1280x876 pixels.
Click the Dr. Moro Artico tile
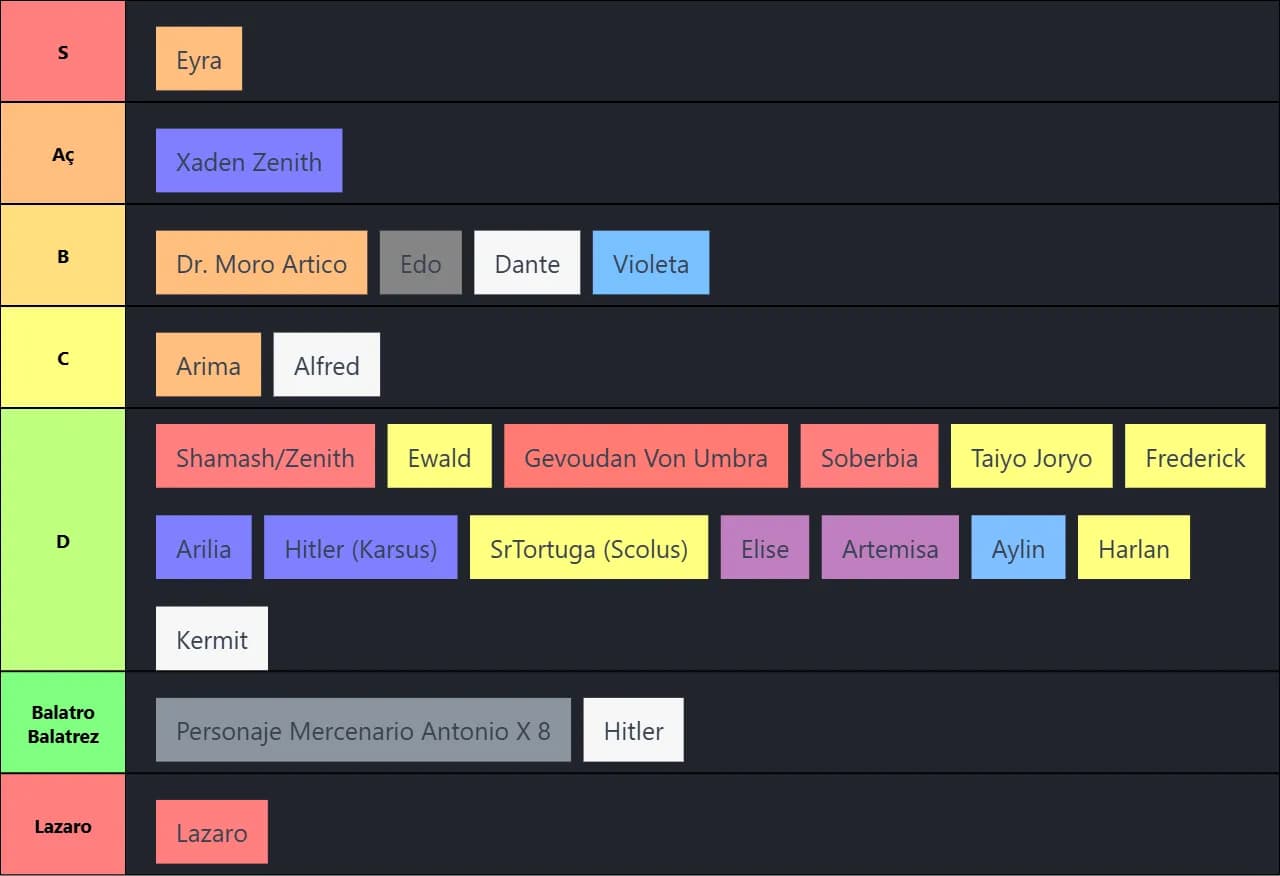tap(261, 263)
